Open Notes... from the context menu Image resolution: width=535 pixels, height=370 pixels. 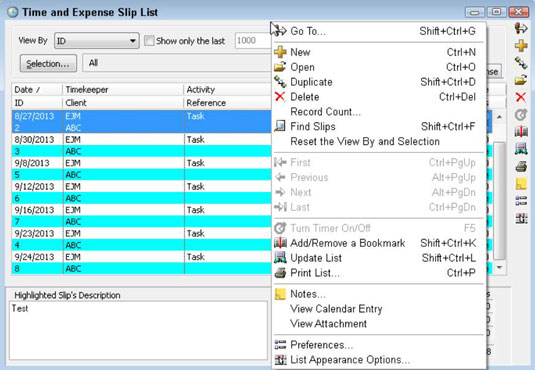379,294
